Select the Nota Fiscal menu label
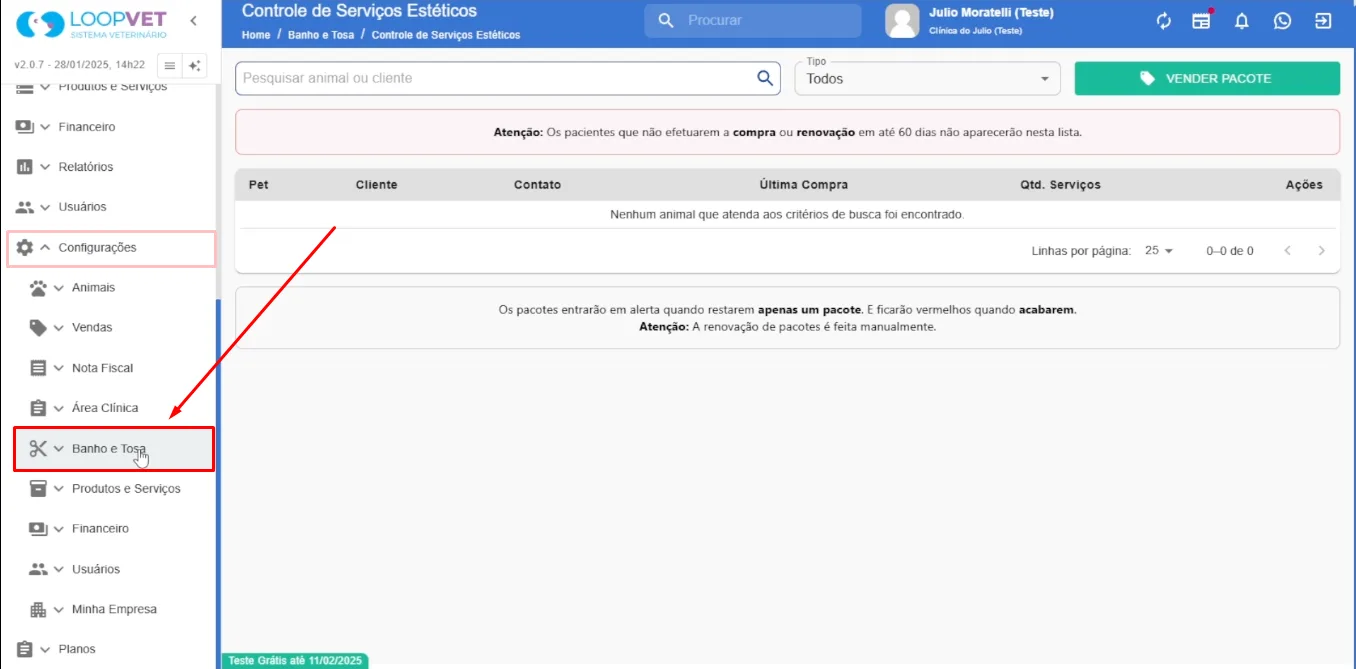The height and width of the screenshot is (669, 1356). (x=102, y=368)
